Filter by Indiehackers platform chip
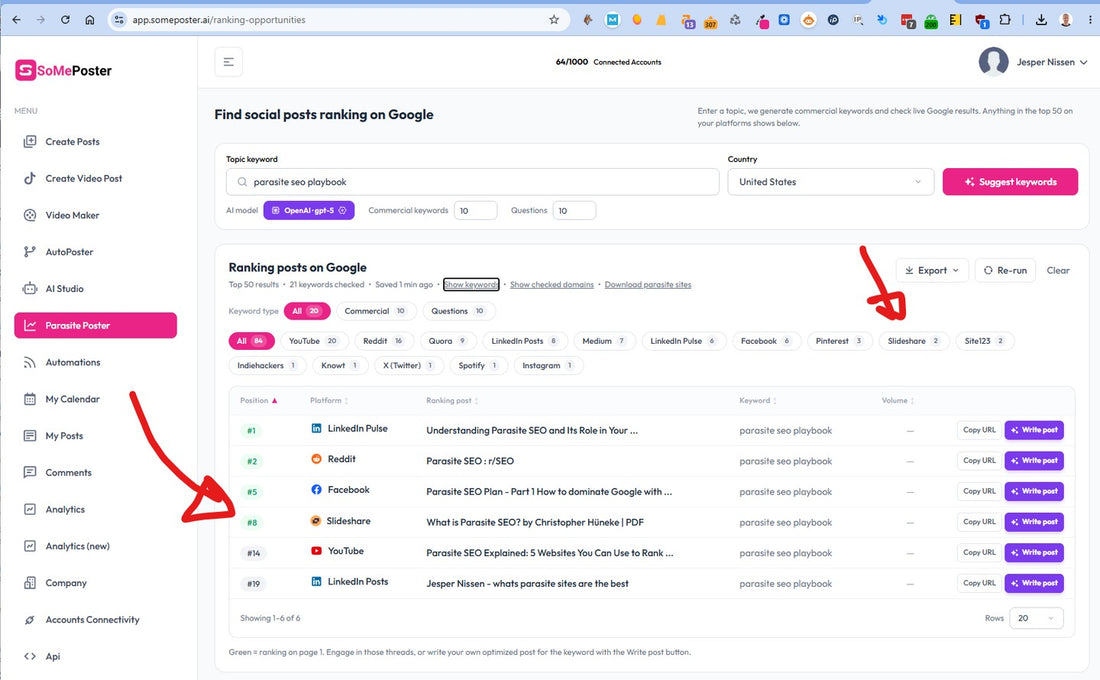Screen dimensions: 1100x680 point(267,366)
